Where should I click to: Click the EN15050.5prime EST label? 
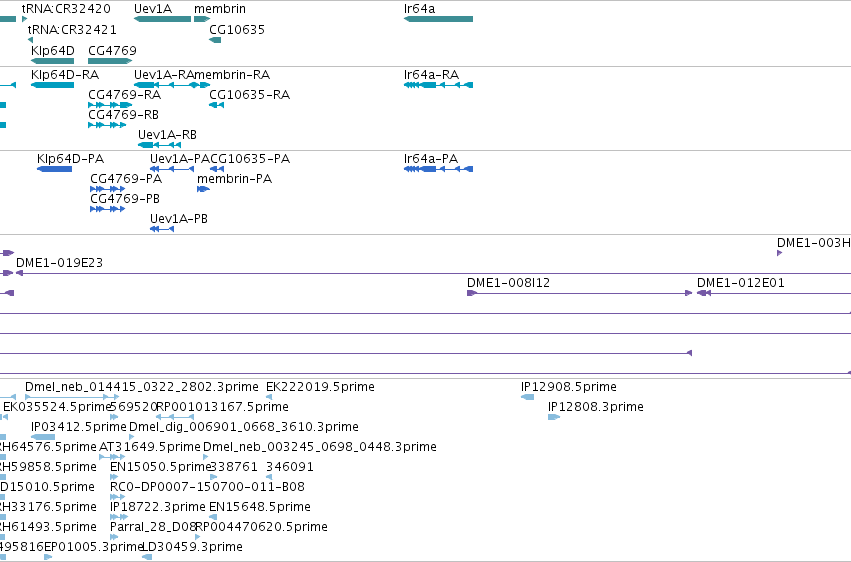coord(160,467)
